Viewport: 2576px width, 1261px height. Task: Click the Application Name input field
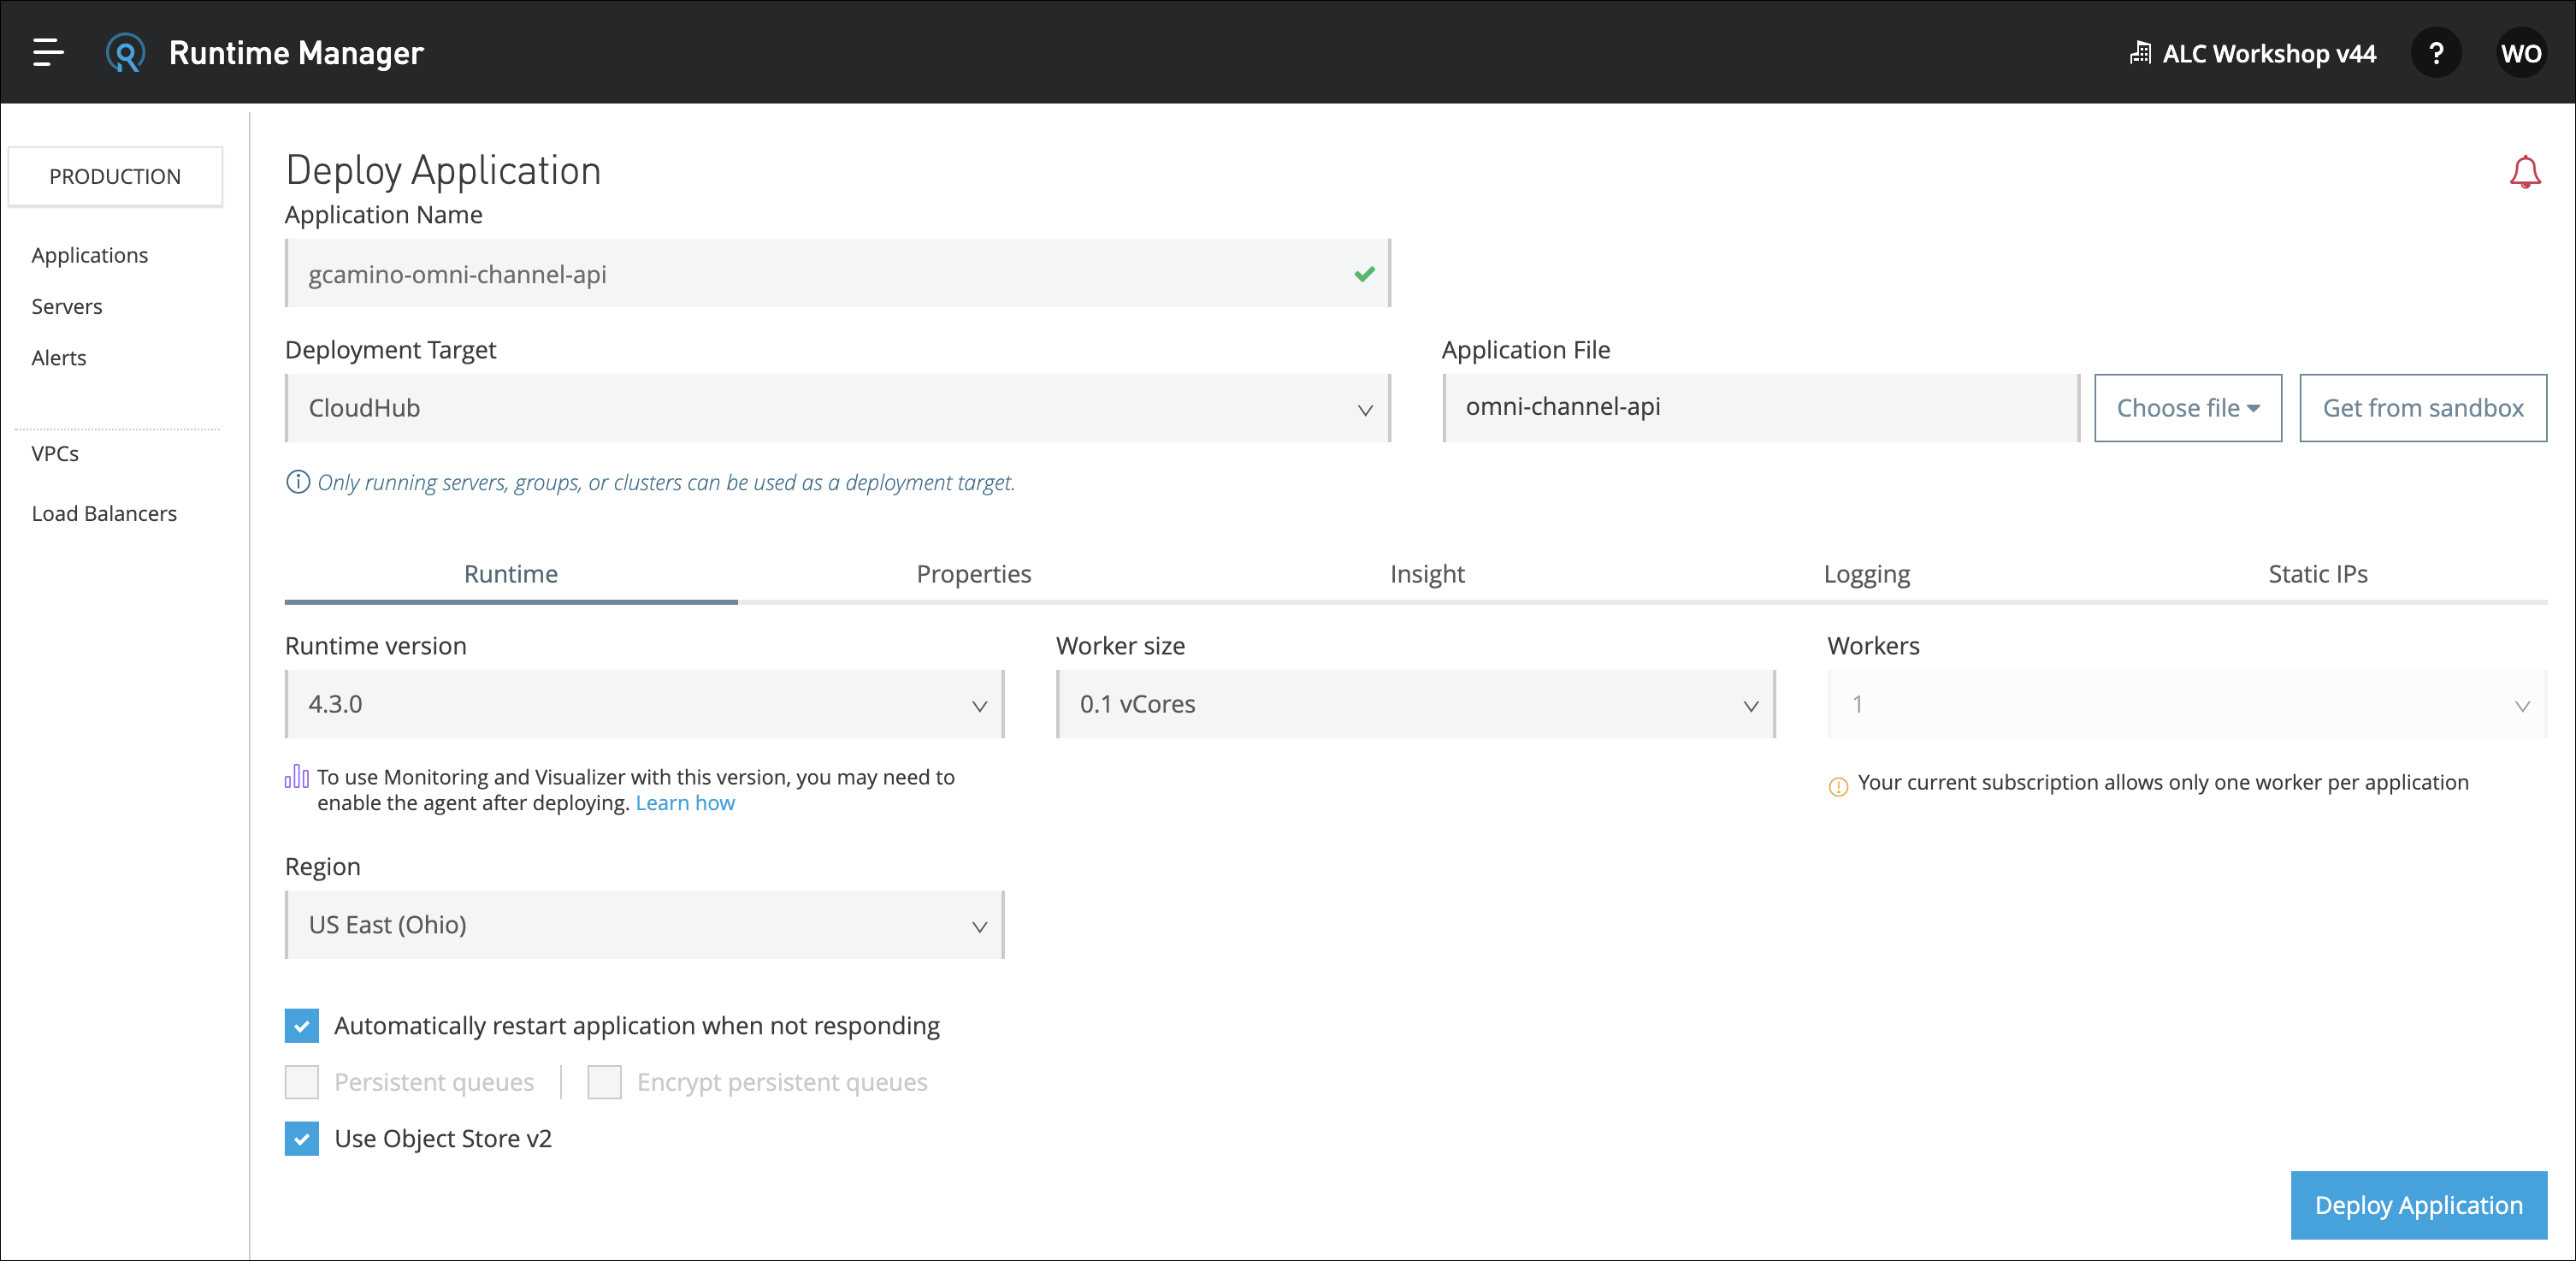[838, 273]
